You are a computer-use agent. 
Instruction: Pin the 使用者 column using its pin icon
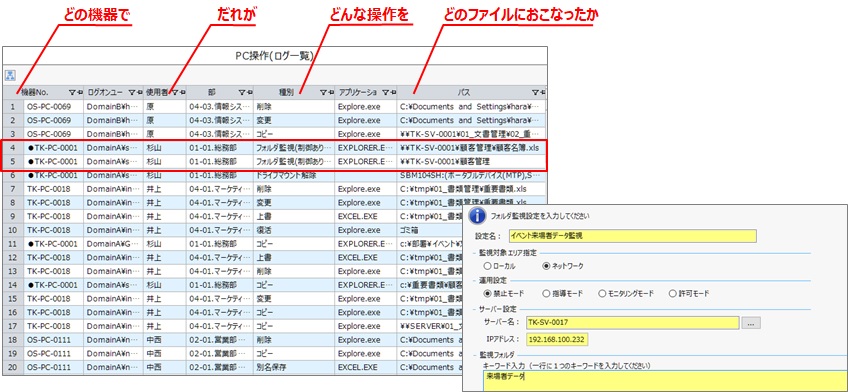point(183,92)
